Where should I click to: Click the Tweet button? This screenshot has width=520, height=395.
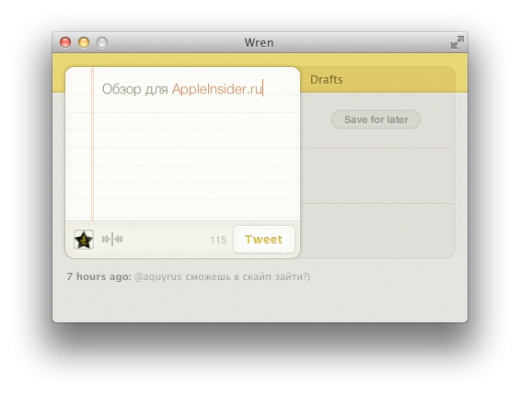(x=264, y=239)
